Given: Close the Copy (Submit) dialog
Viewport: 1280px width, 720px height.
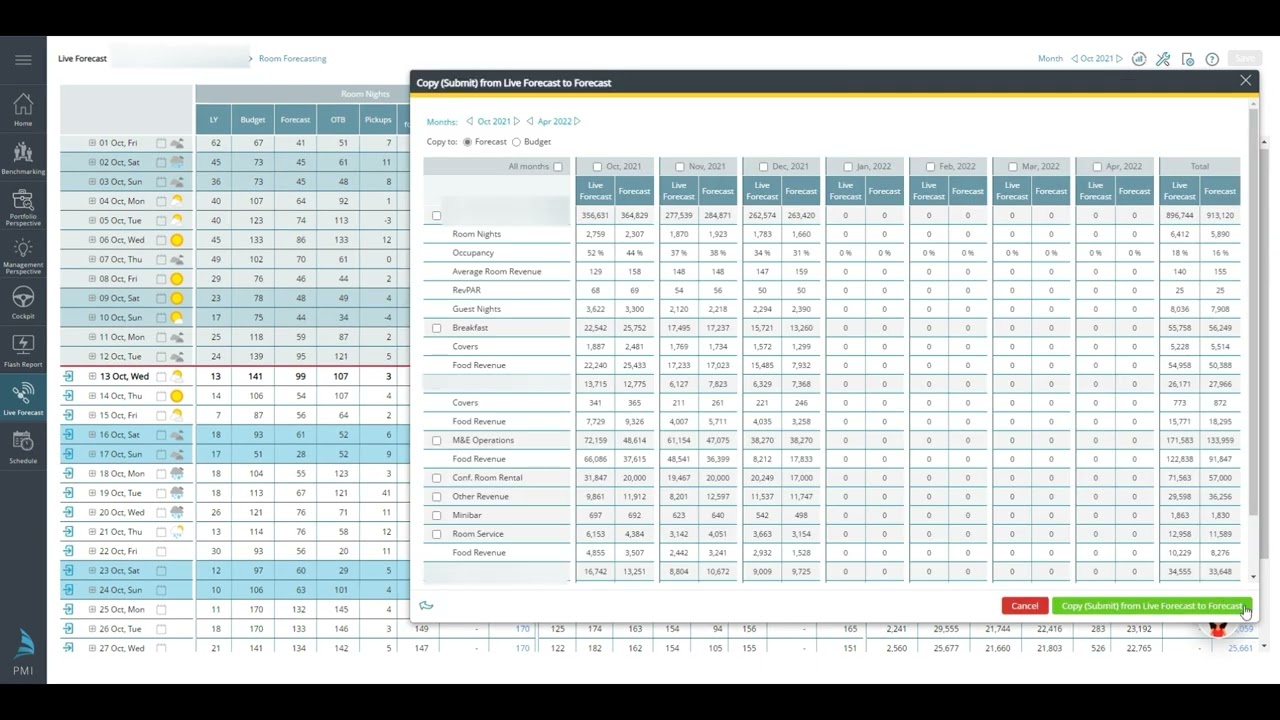Looking at the screenshot, I should click(1245, 81).
